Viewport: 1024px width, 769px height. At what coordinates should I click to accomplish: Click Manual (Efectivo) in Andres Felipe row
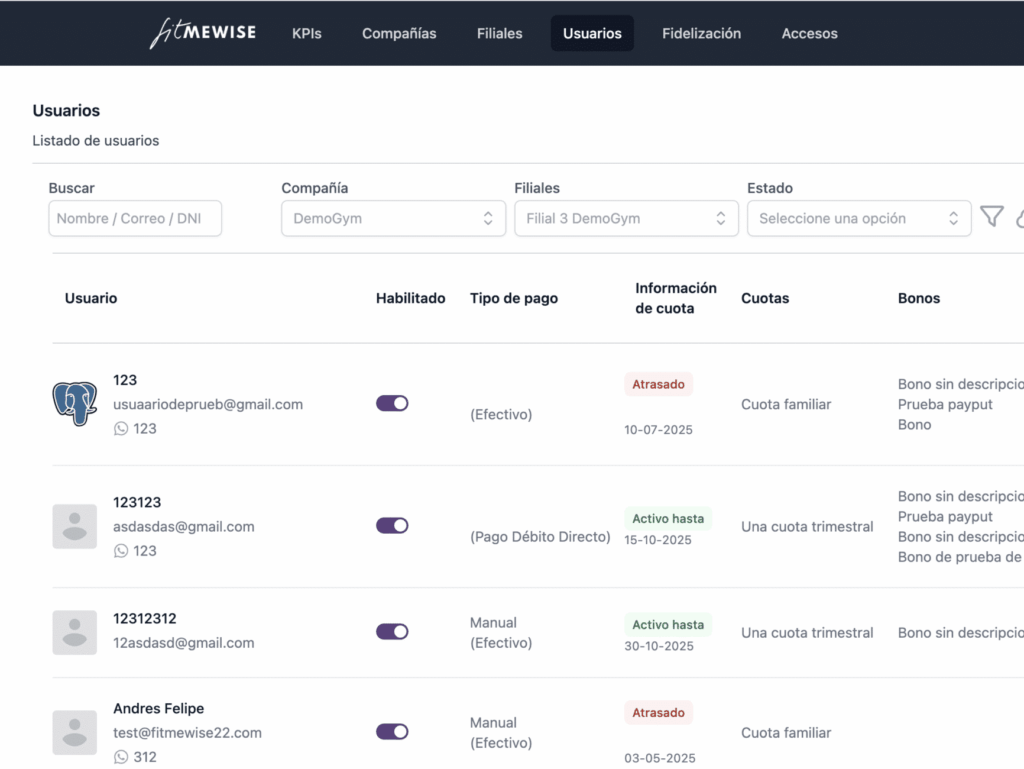pos(501,732)
